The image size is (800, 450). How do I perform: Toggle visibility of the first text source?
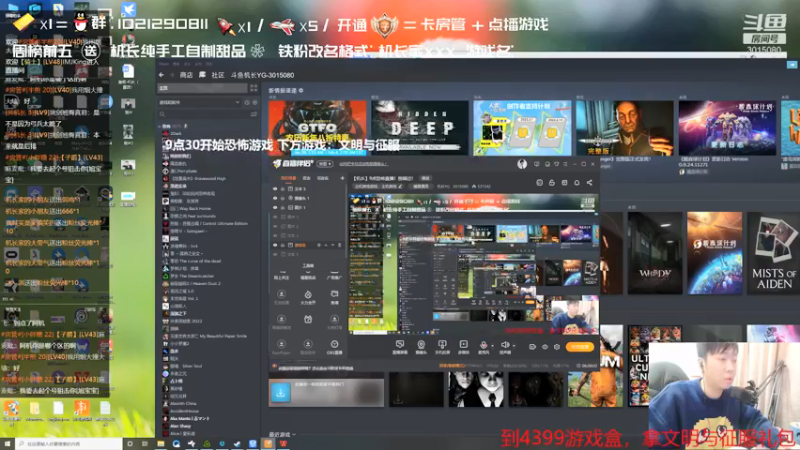point(275,189)
